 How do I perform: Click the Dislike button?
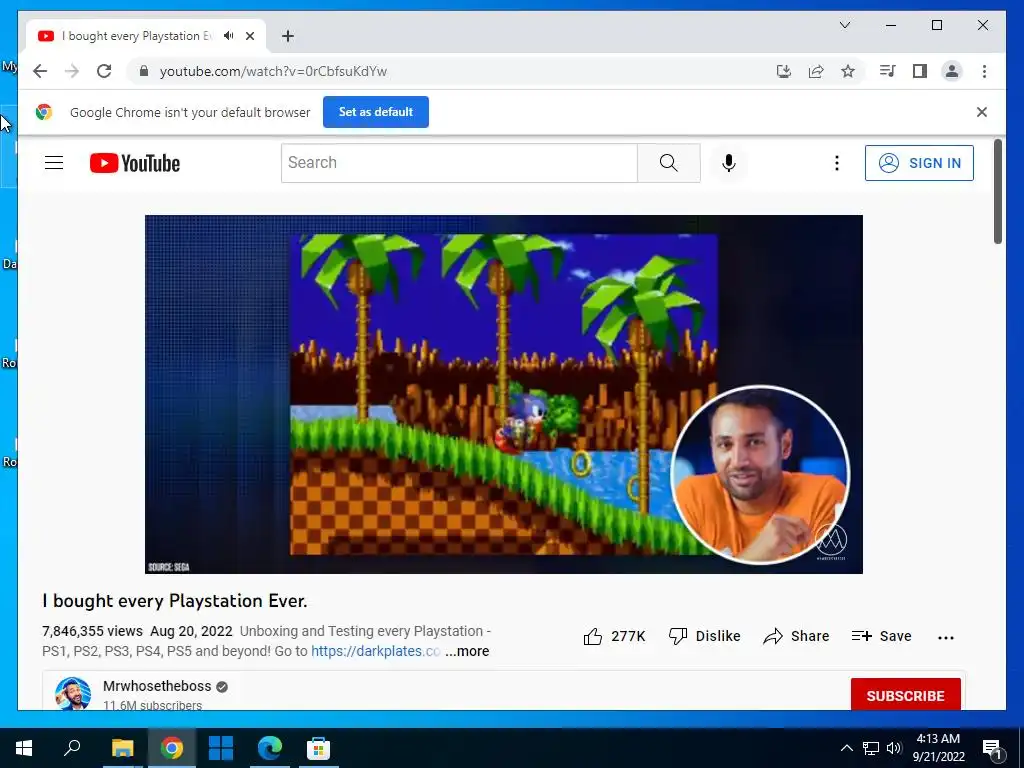pos(704,636)
